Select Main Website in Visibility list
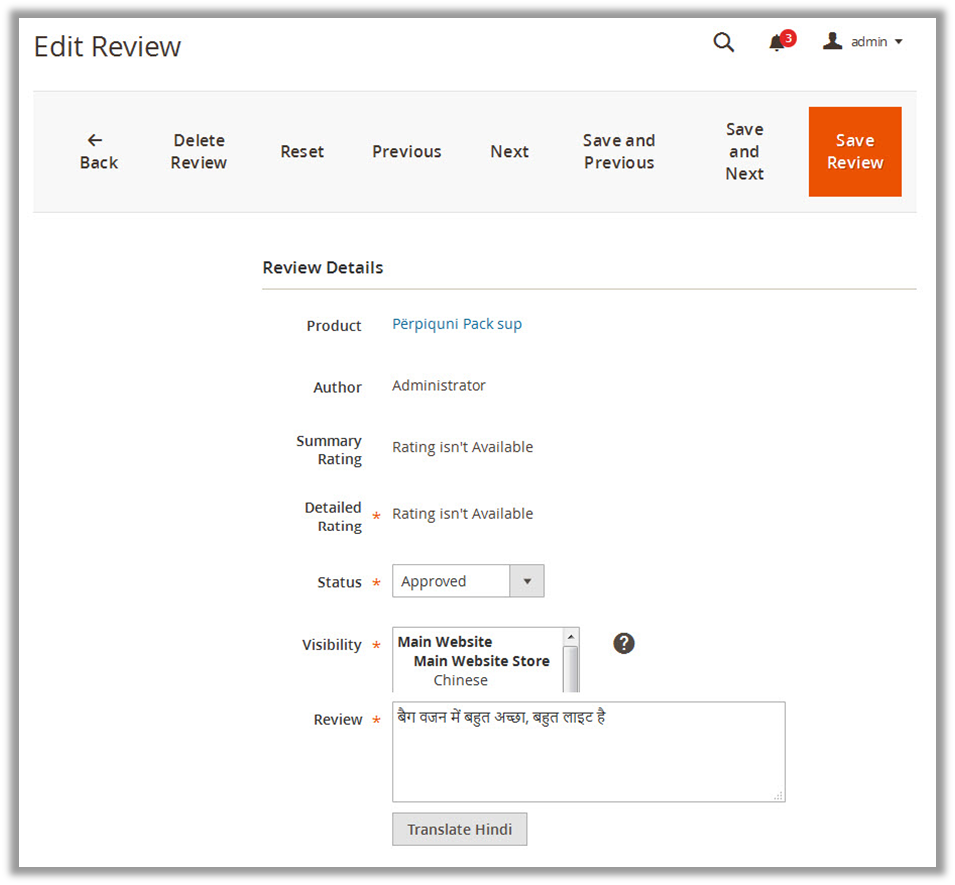955x885 pixels. point(445,642)
